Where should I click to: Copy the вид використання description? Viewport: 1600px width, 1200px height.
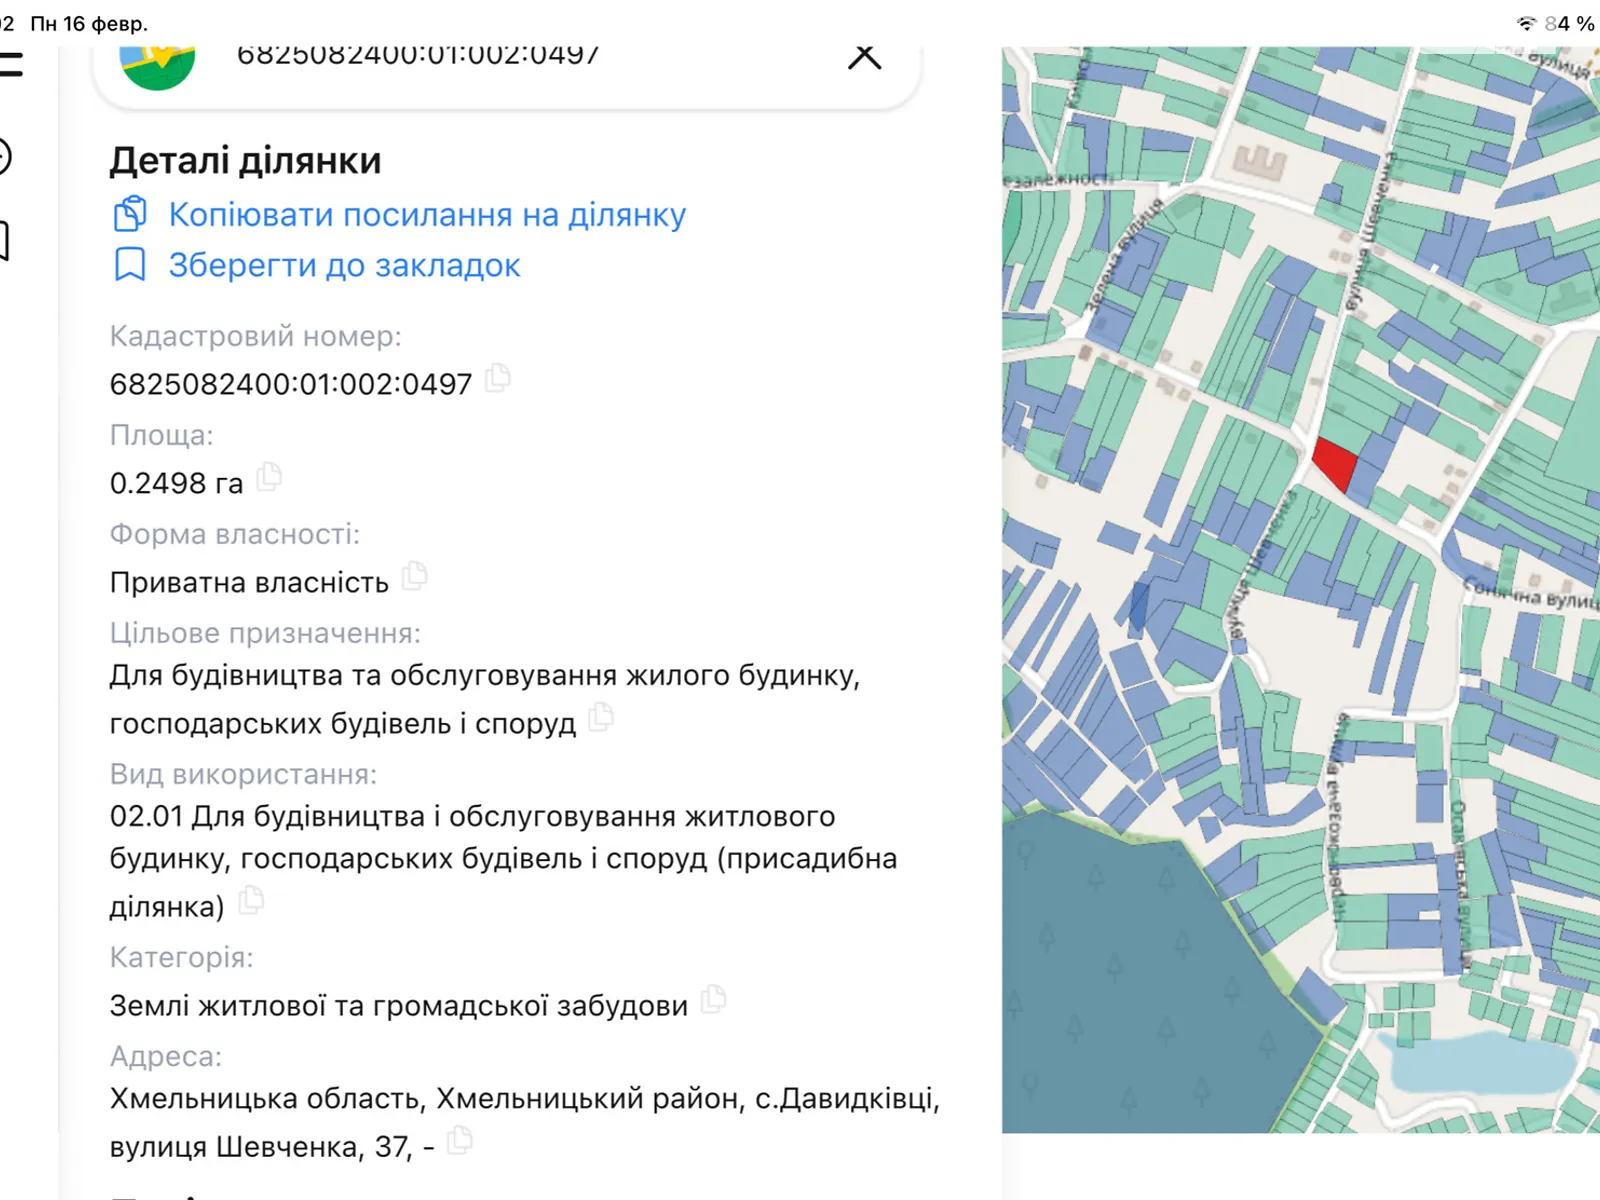(x=253, y=901)
